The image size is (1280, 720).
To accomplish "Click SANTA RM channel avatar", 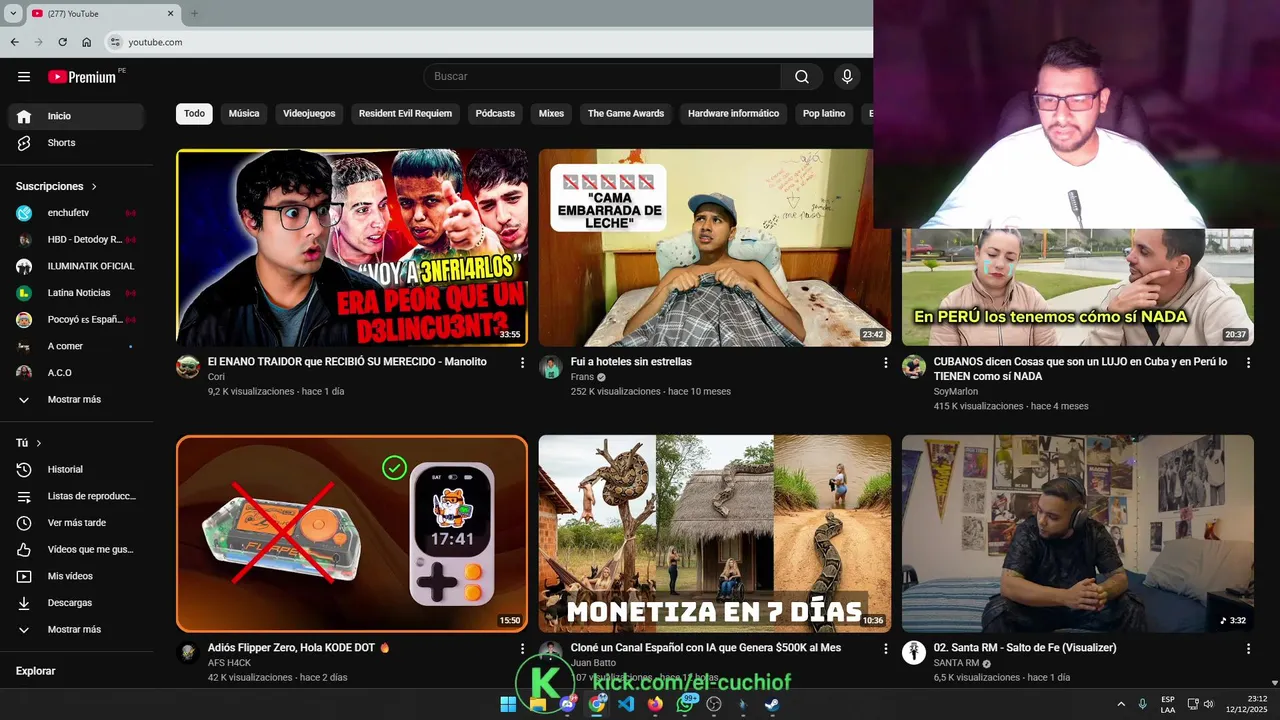I will click(x=914, y=653).
